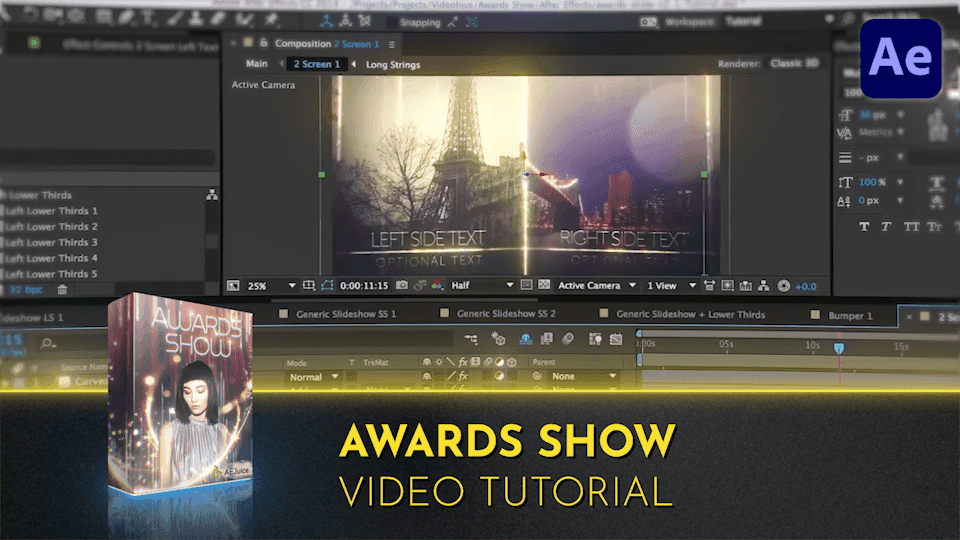
Task: Apply Small Caps text style
Action: tap(934, 227)
